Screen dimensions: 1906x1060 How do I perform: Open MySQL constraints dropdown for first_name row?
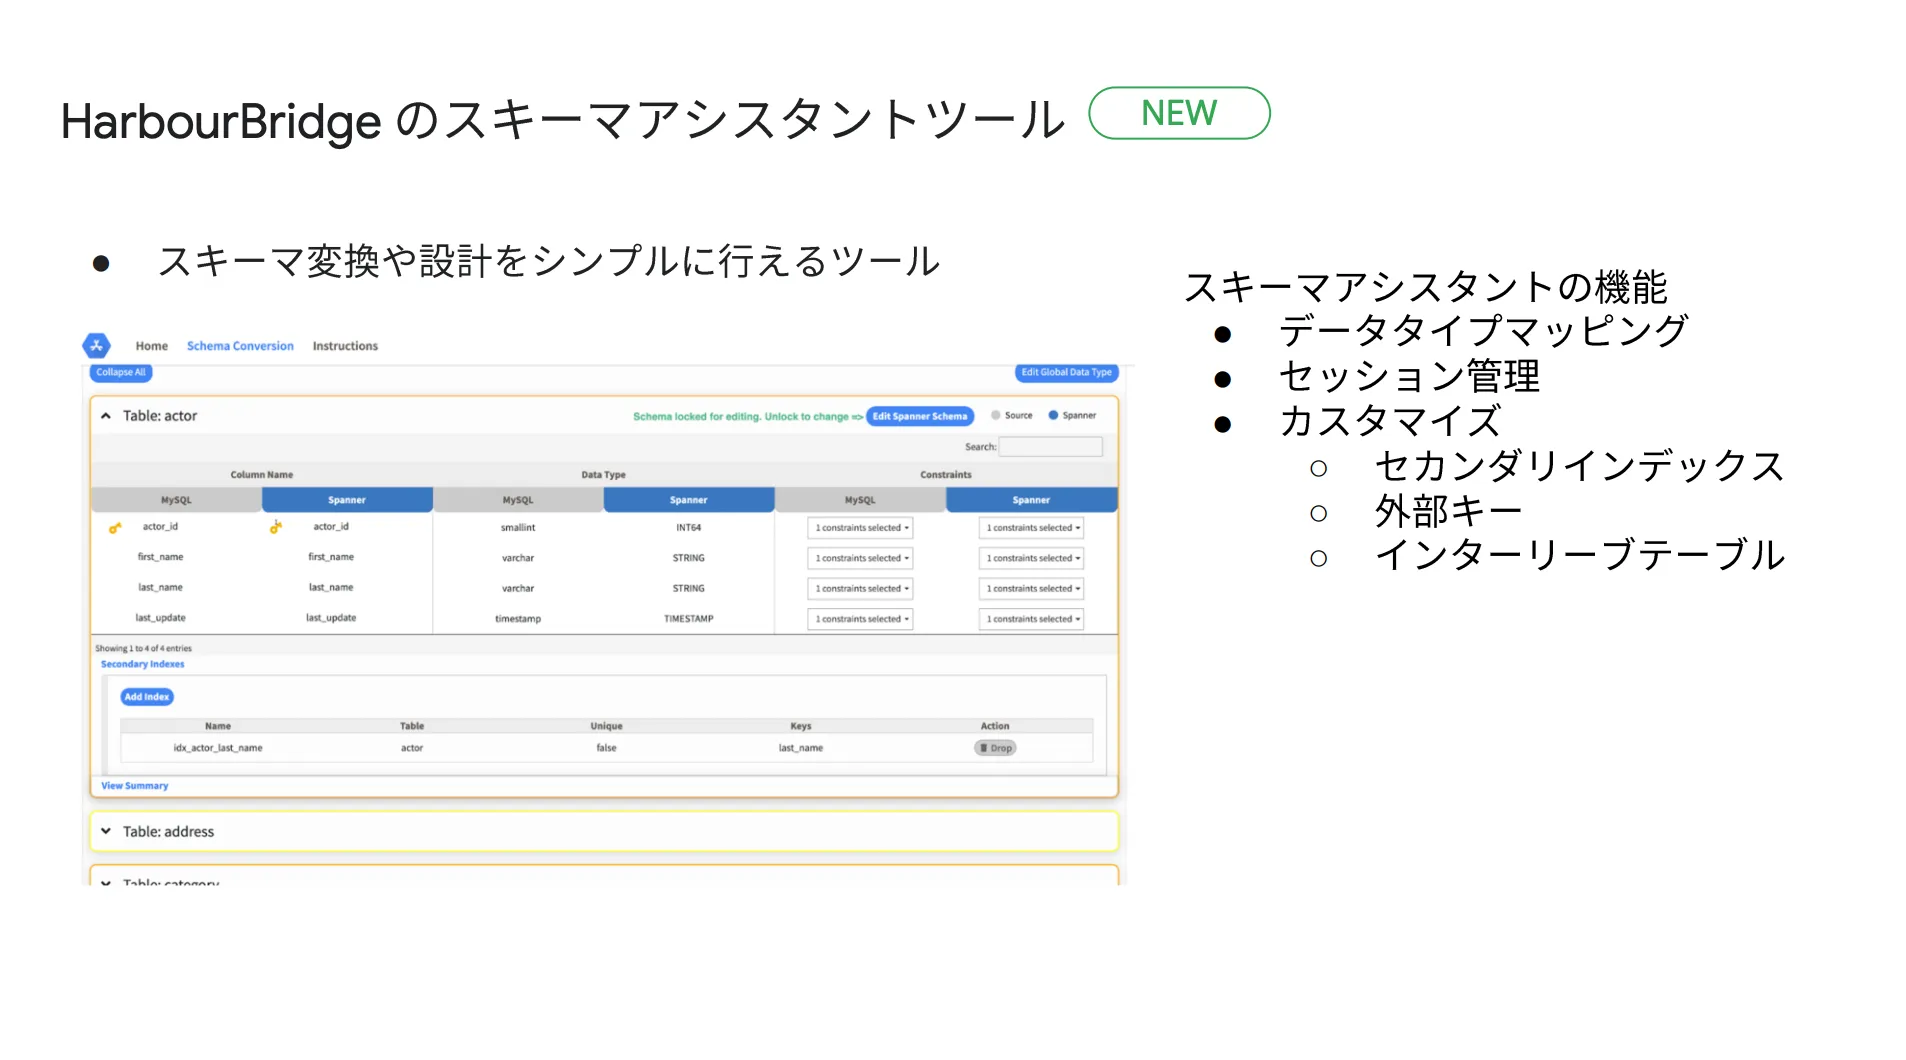coord(861,558)
